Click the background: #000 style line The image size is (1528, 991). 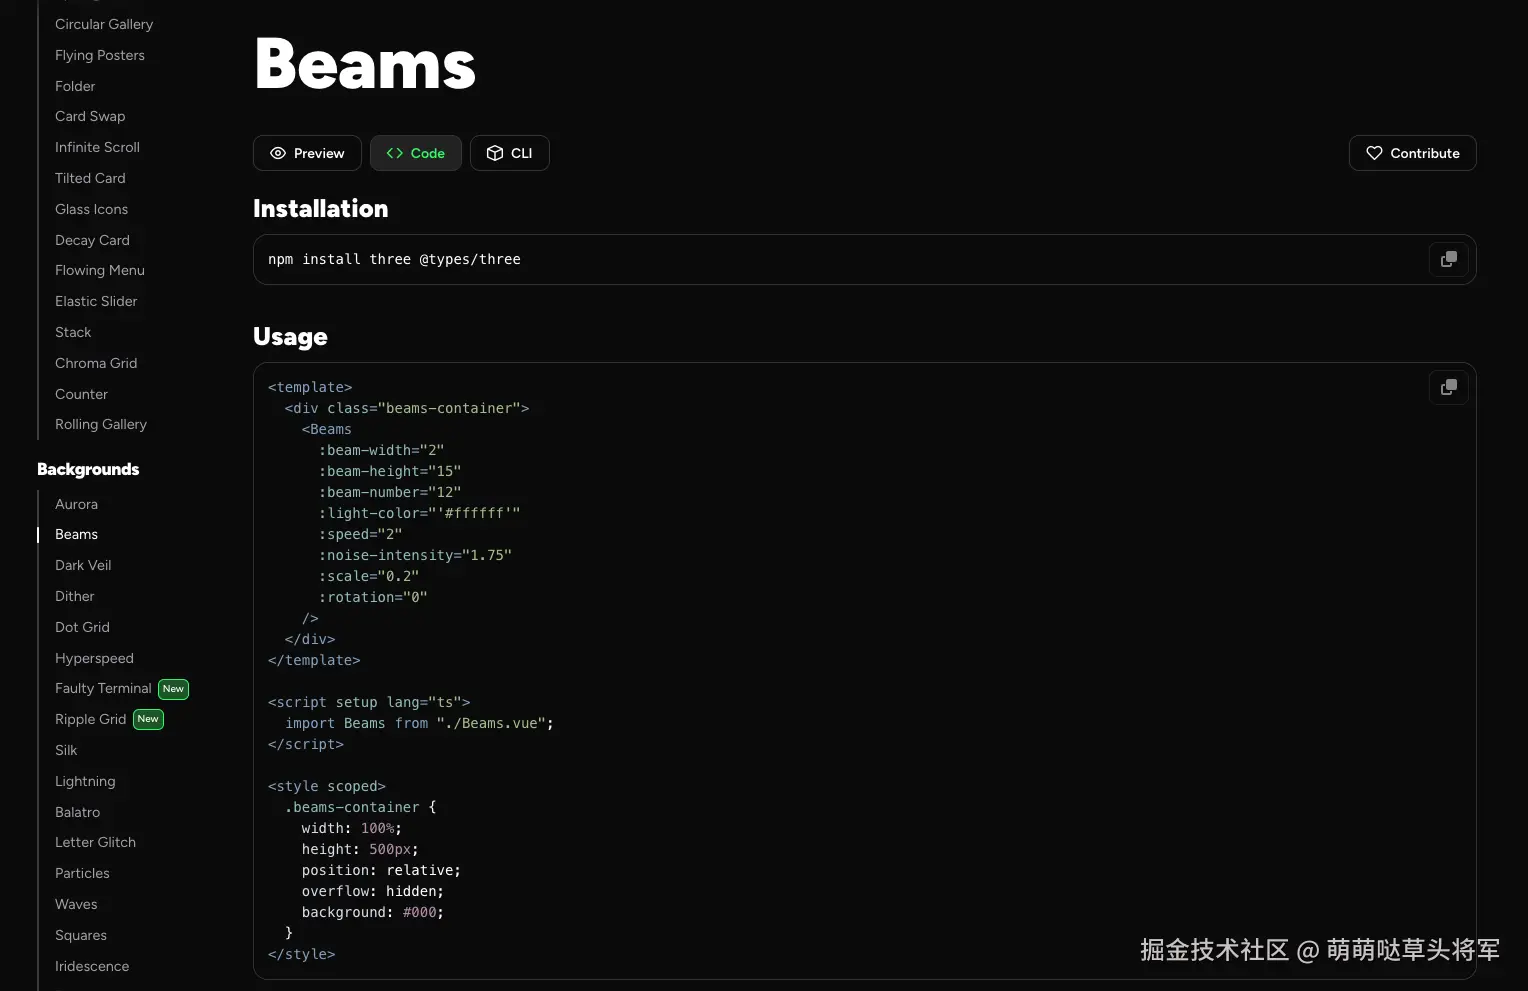(373, 912)
